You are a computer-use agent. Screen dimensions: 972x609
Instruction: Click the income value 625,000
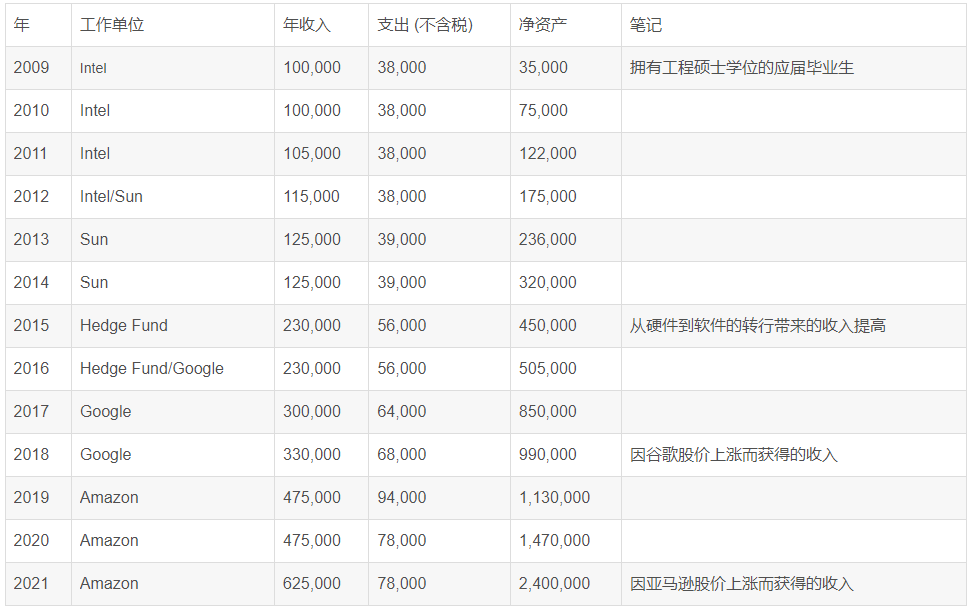pos(312,584)
